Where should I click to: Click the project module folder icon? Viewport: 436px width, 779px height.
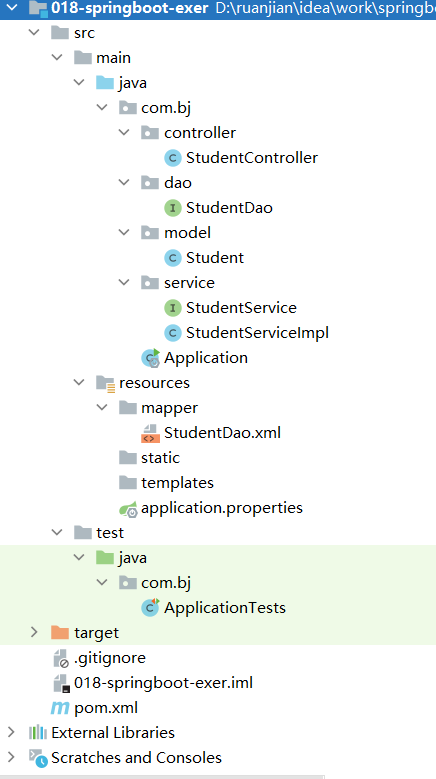coord(38,8)
